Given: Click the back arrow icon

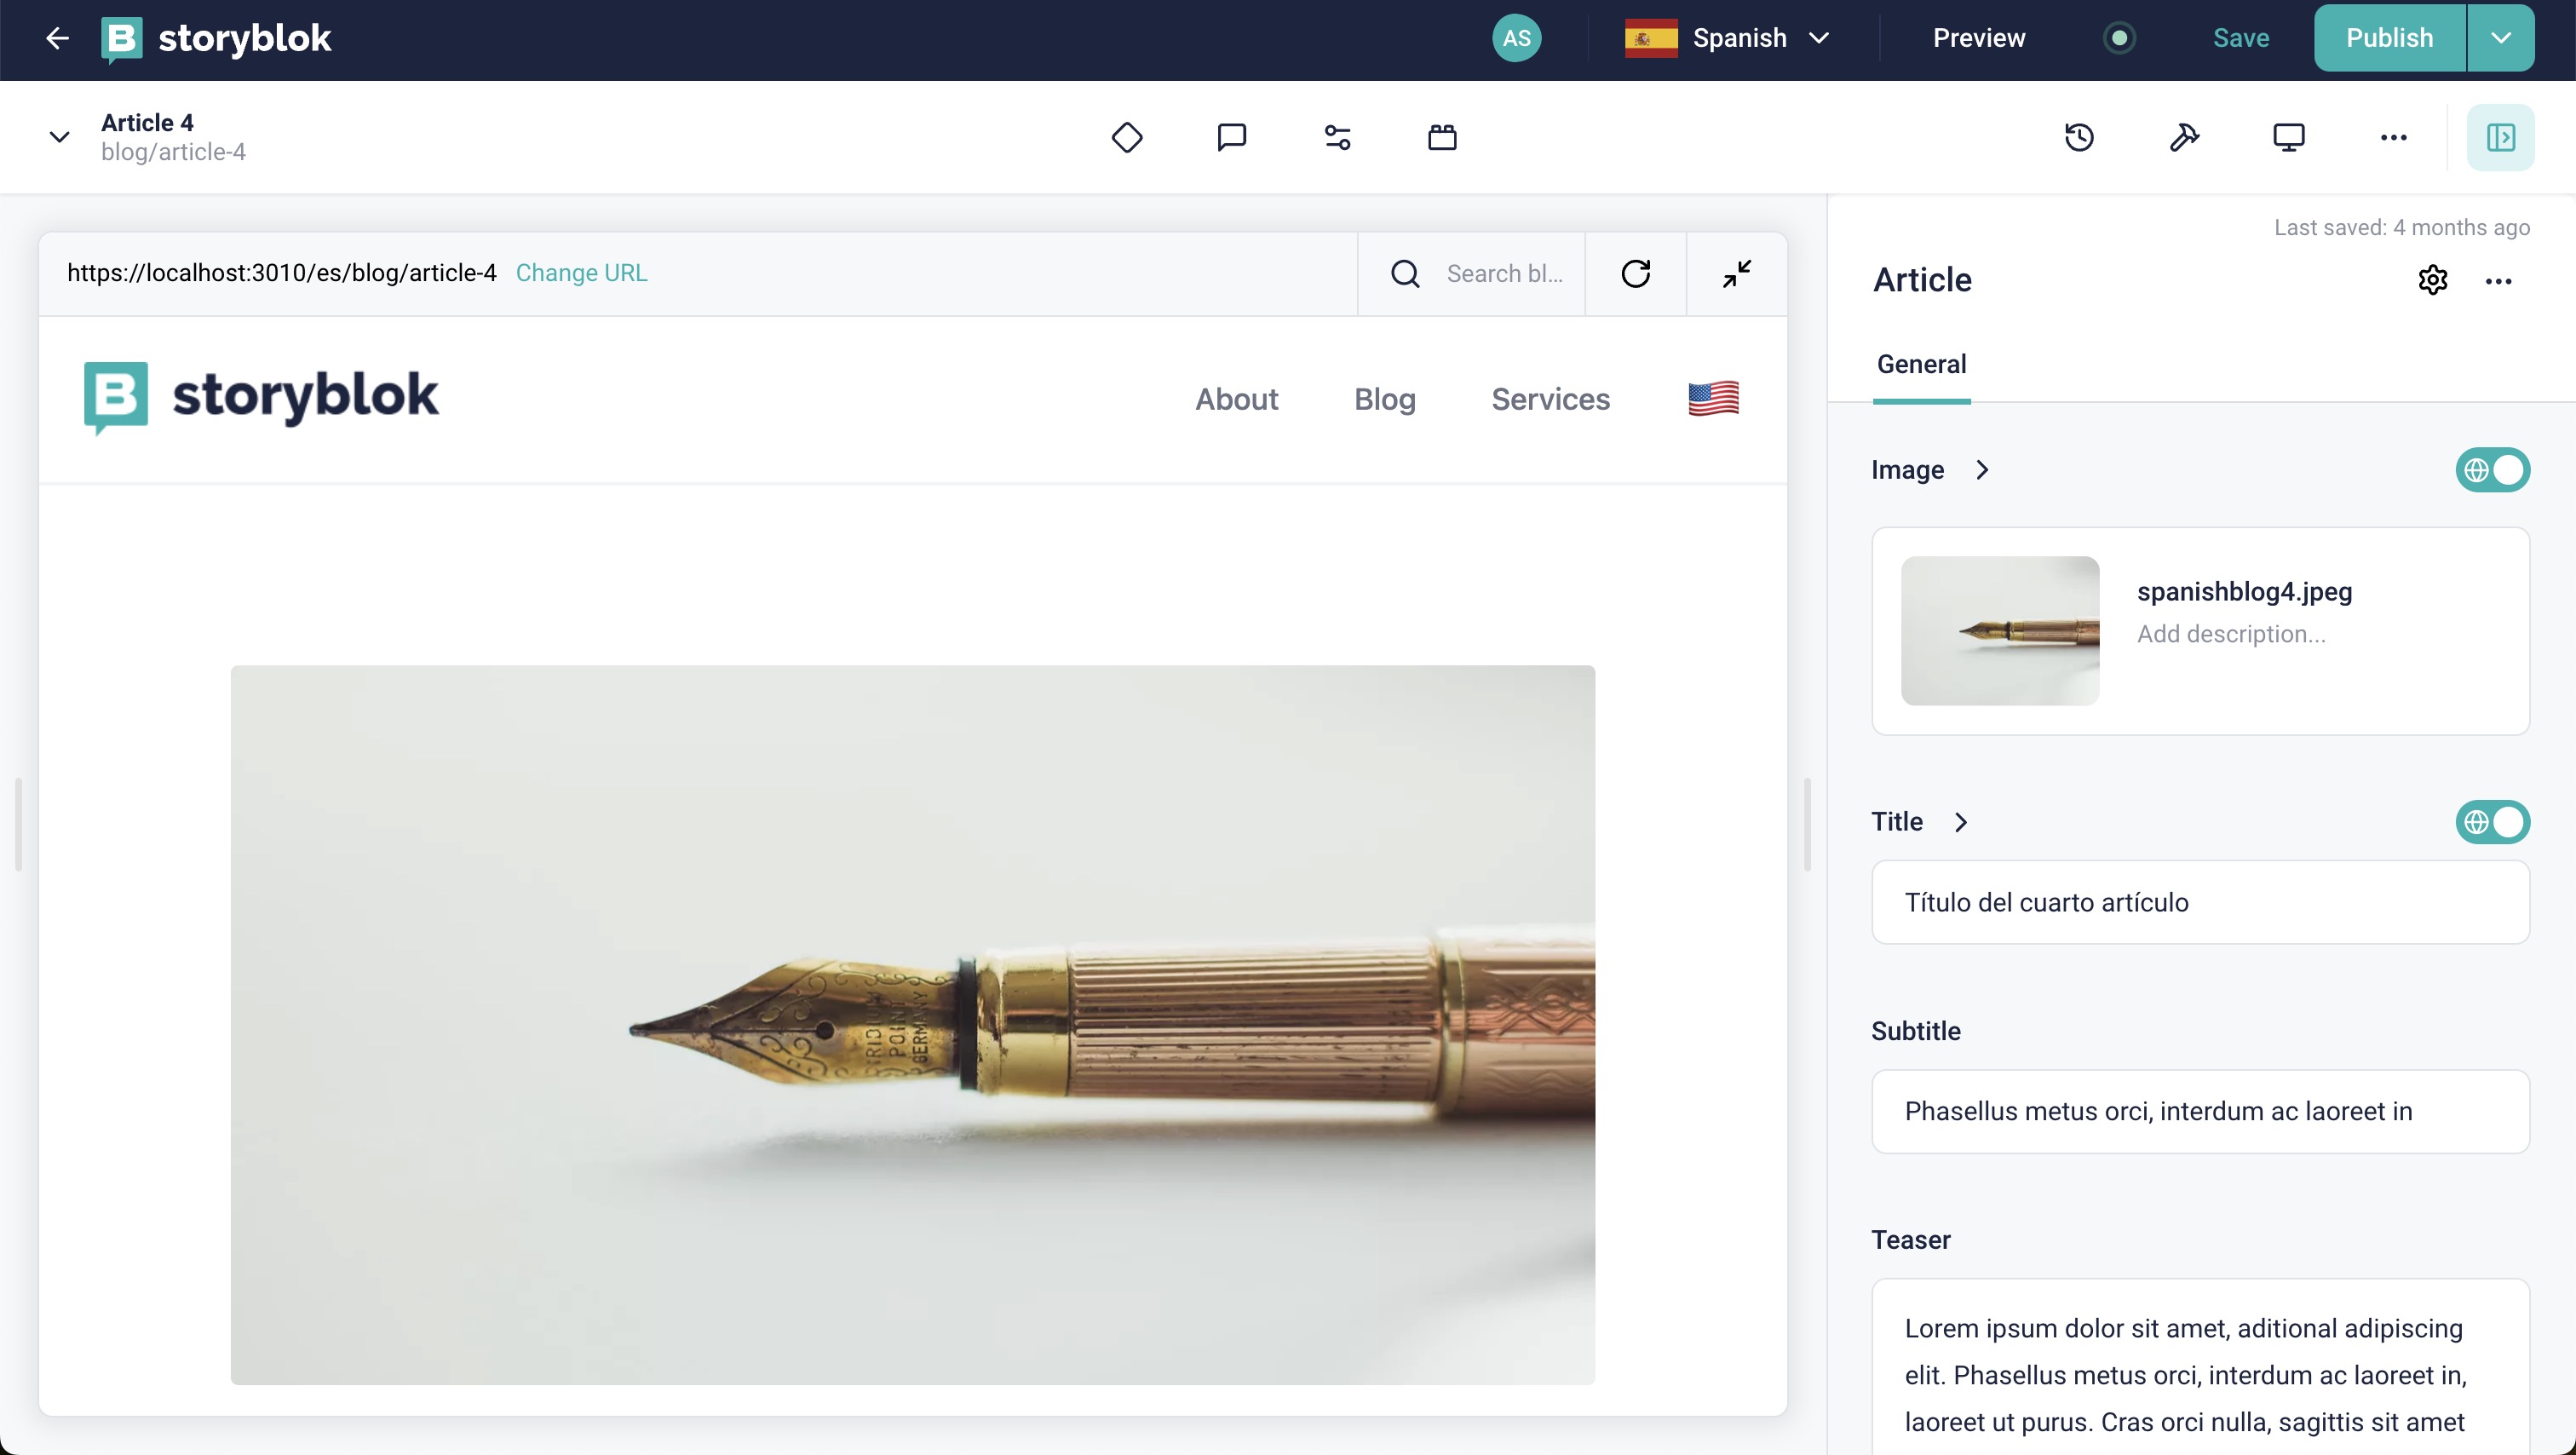Looking at the screenshot, I should coord(57,38).
